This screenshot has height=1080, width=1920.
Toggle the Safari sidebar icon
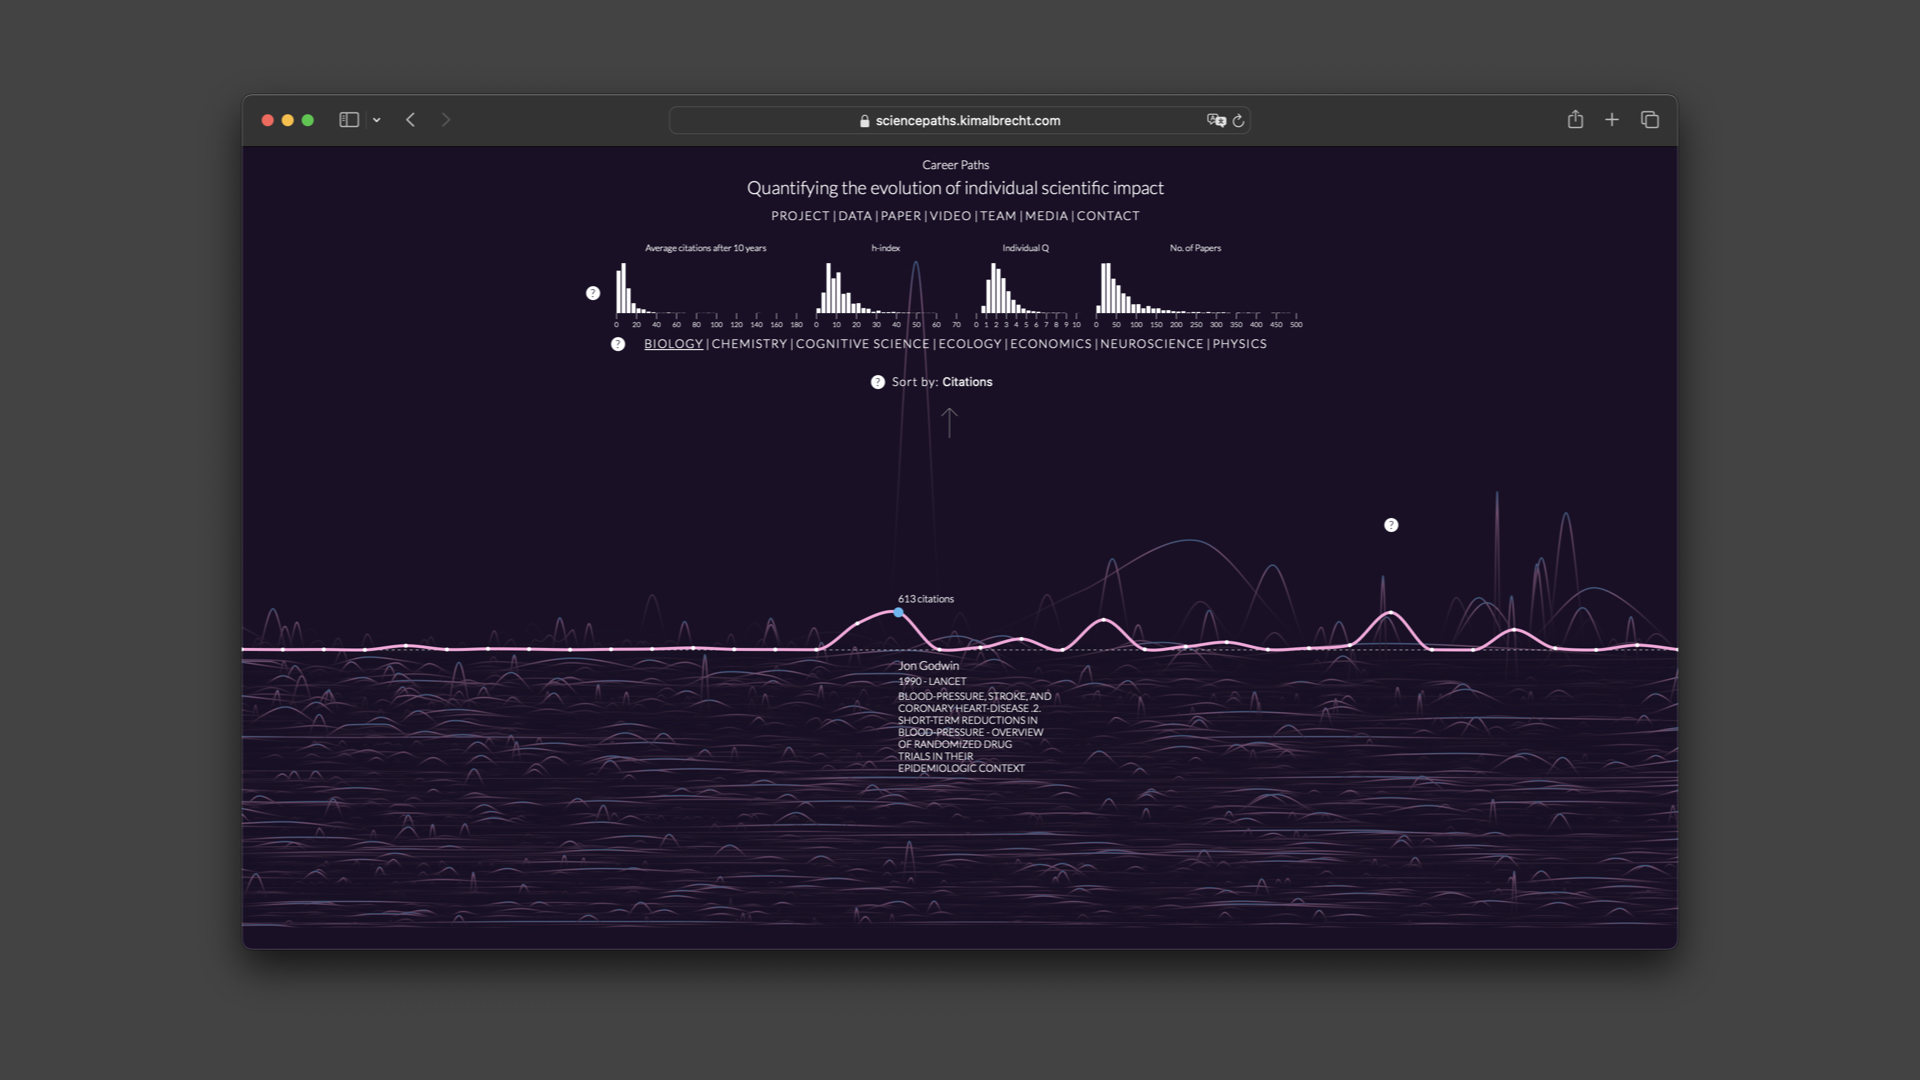coord(349,120)
